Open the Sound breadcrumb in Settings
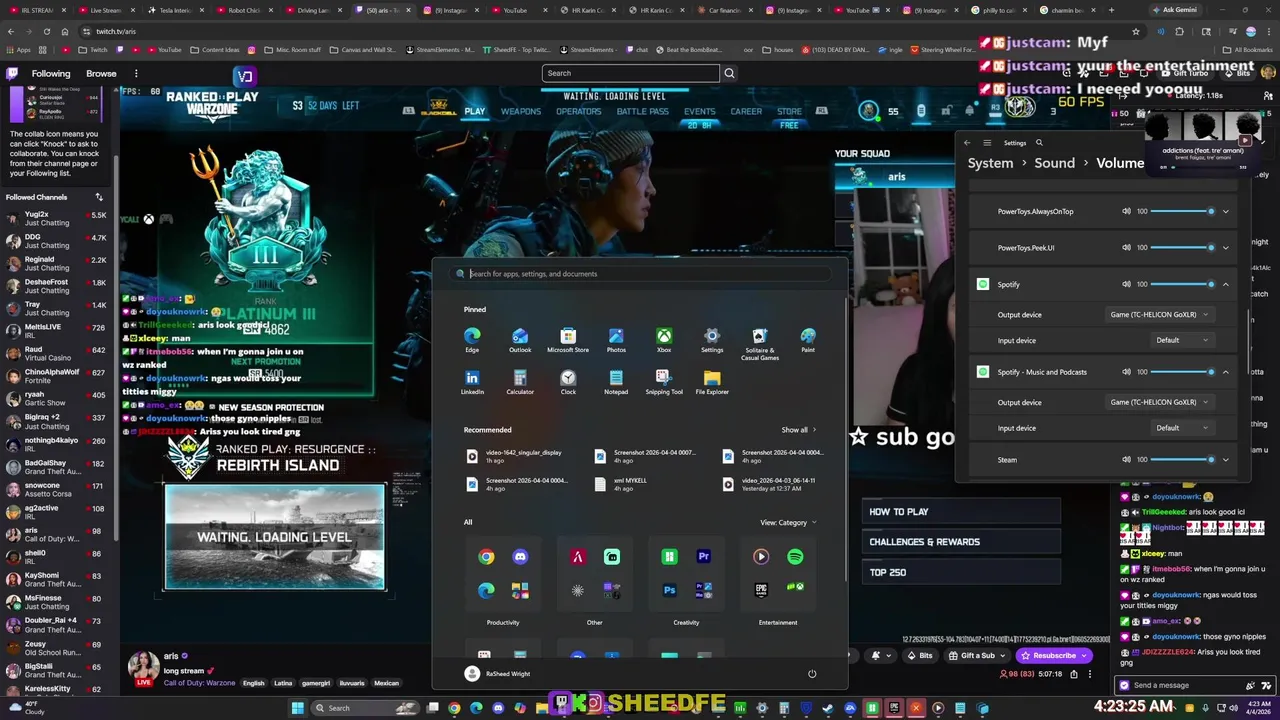 coord(1054,163)
